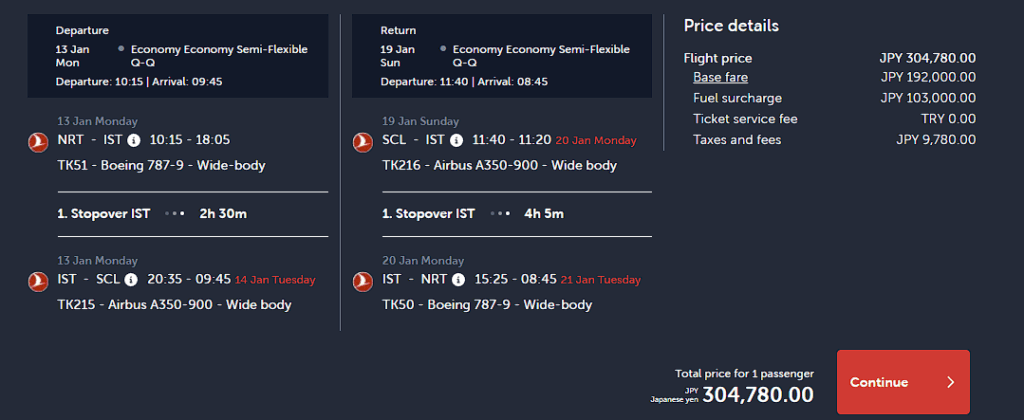Click Turkish Airlines logo beside flight TK51
Screen dimensions: 1024x420
click(38, 142)
